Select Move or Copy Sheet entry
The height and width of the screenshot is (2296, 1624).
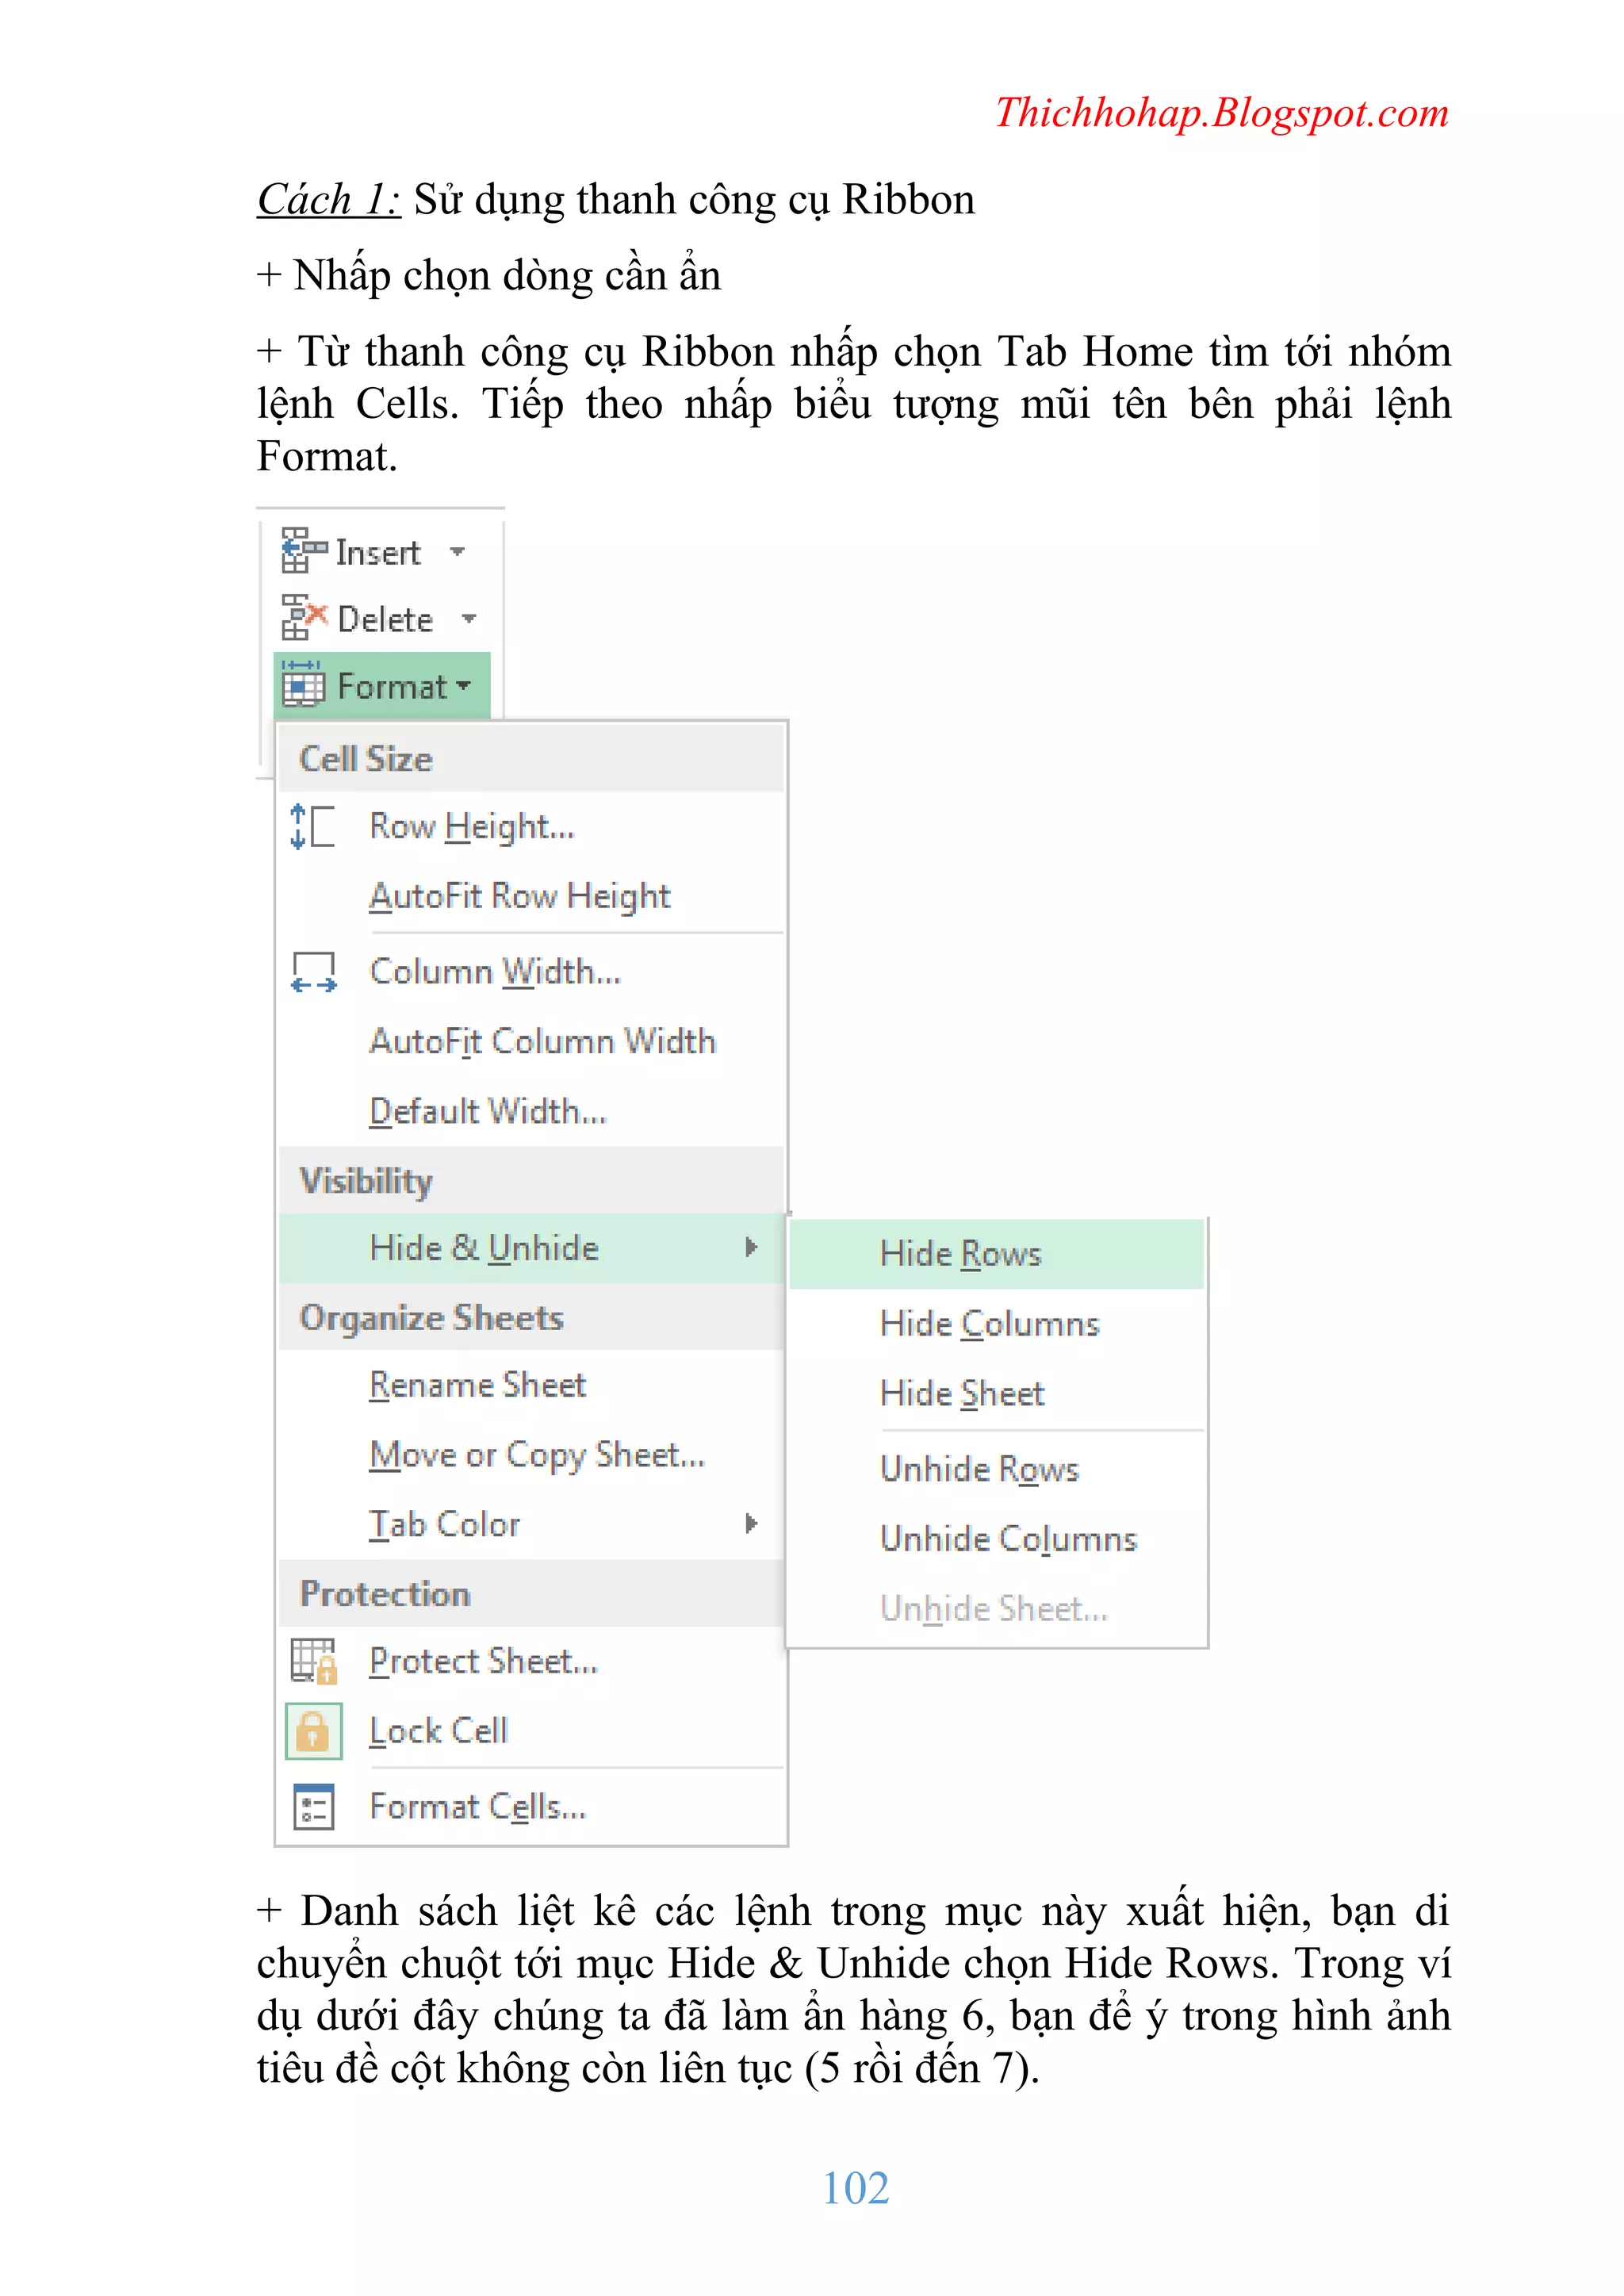click(537, 1455)
